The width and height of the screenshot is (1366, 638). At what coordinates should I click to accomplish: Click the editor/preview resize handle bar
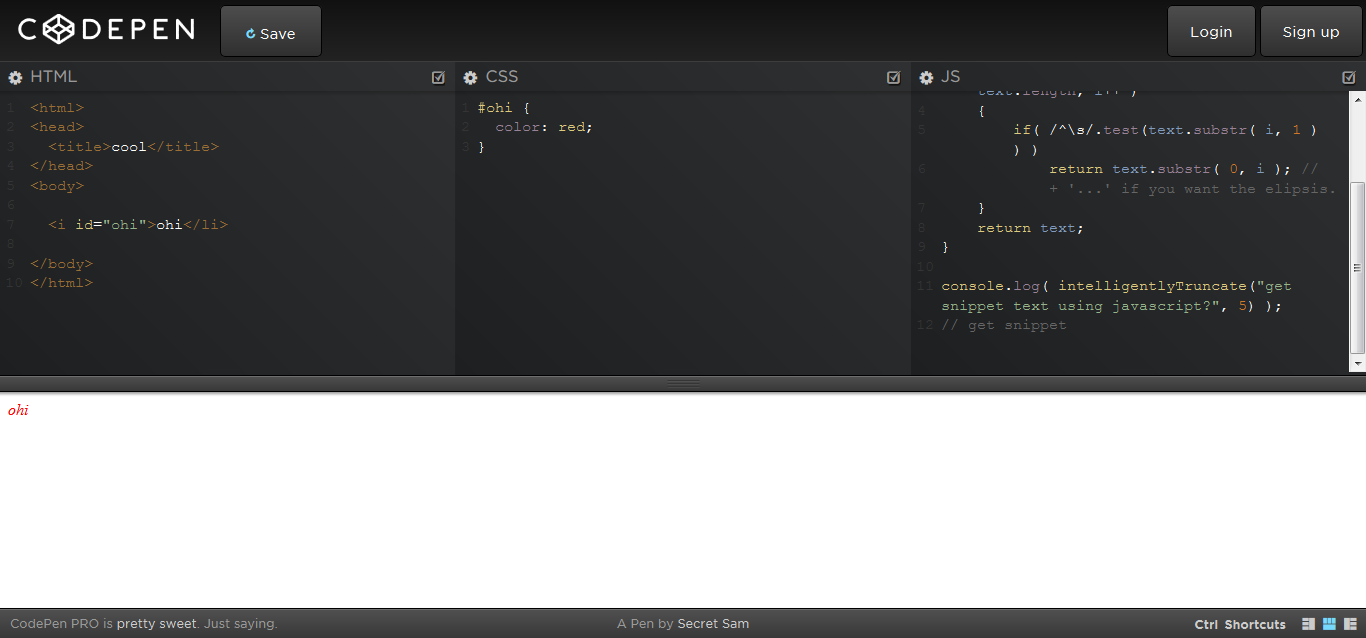[683, 384]
